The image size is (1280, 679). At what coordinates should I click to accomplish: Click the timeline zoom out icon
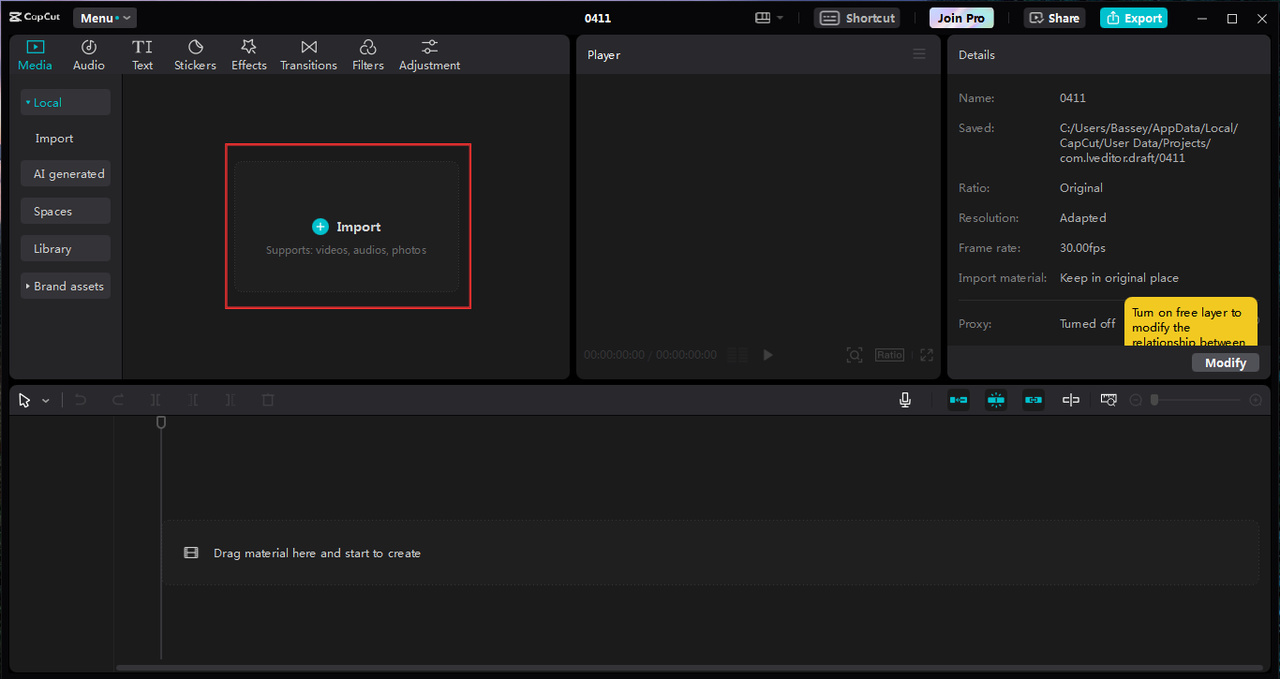(x=1135, y=400)
